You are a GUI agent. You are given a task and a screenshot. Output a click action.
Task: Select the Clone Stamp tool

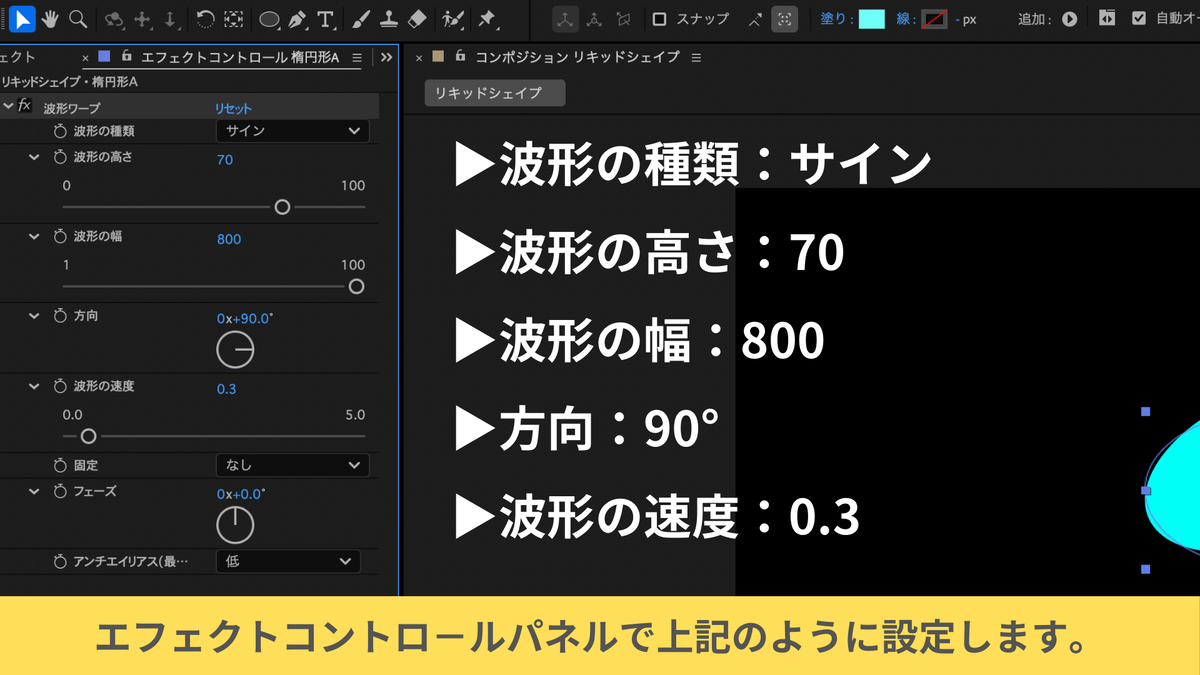coord(390,19)
